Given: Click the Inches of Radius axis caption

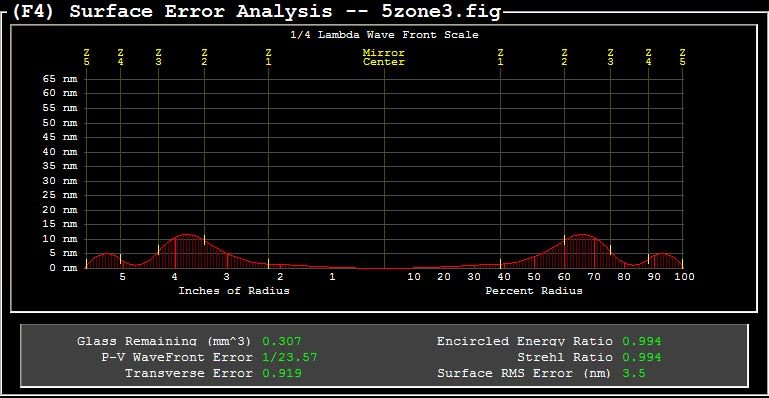Looking at the screenshot, I should tap(234, 291).
